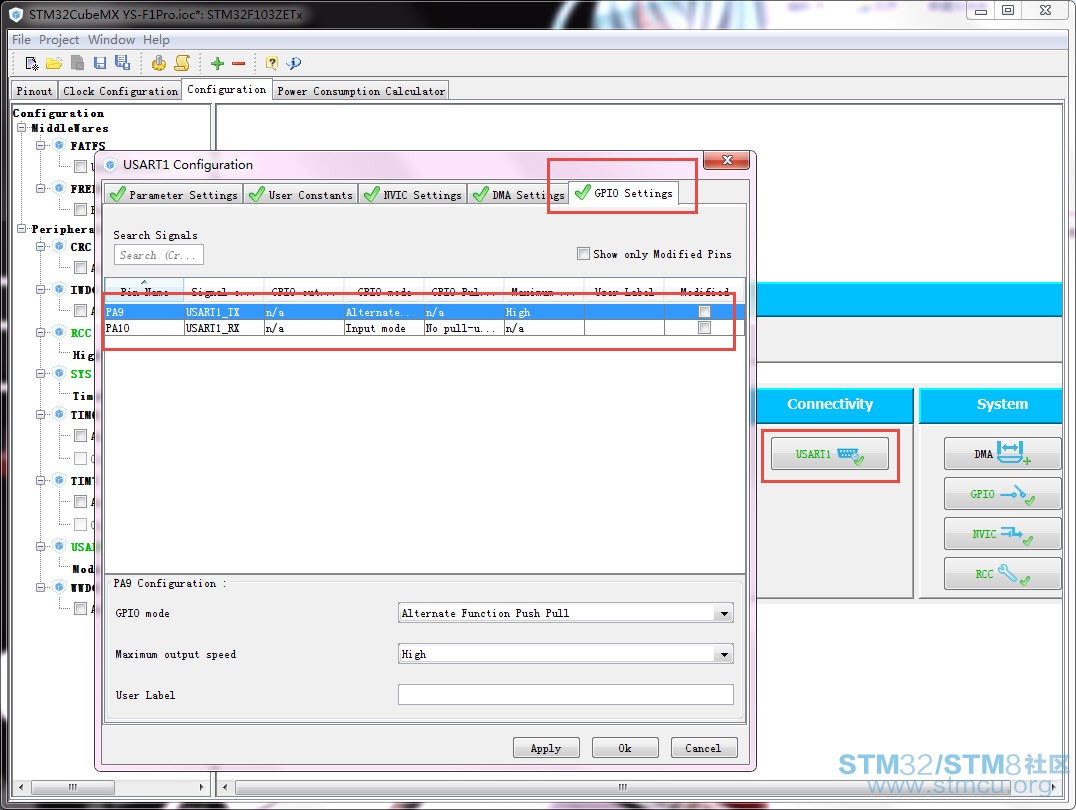Click the red minus toolbar icon

tap(239, 63)
